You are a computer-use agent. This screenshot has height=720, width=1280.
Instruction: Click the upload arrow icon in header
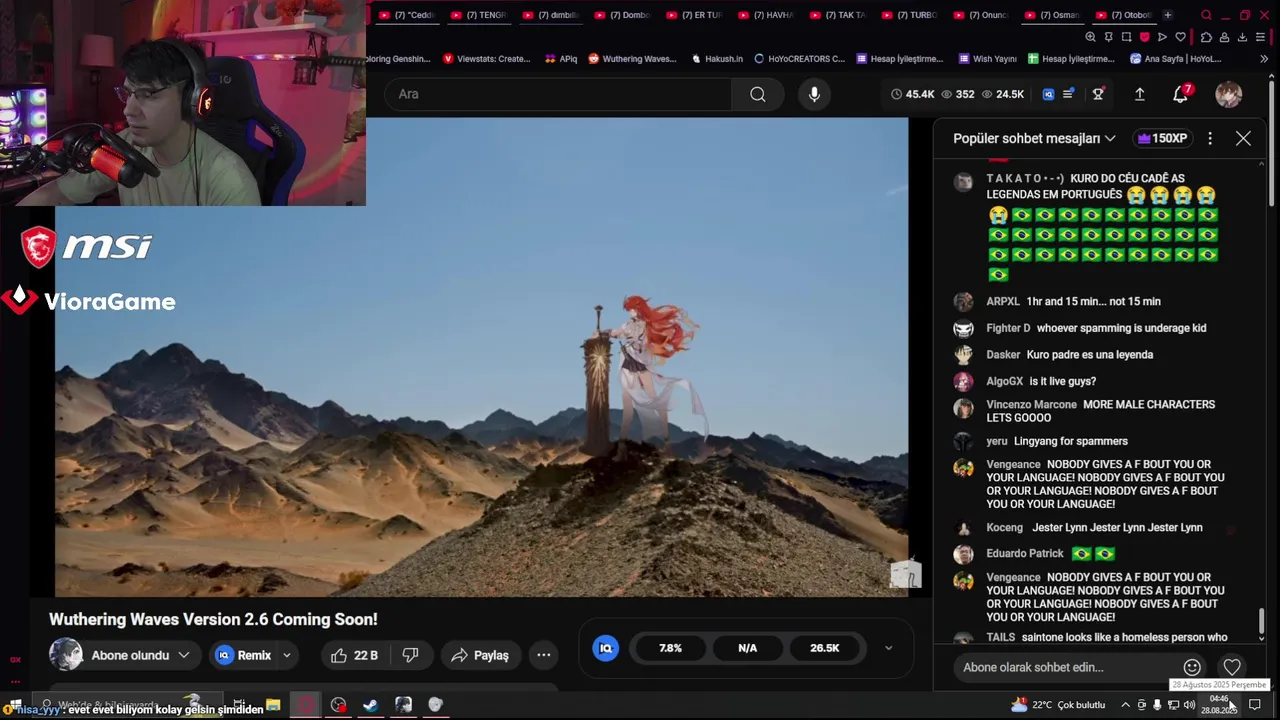pos(1139,94)
